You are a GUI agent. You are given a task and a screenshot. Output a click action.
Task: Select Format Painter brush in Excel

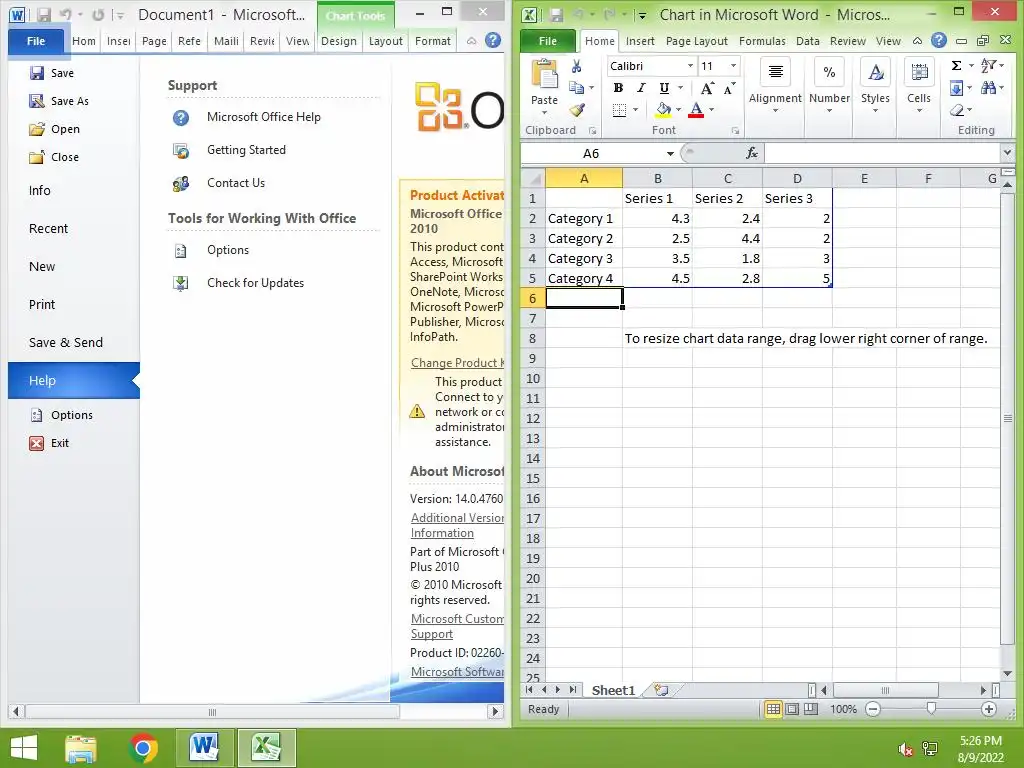click(x=577, y=110)
